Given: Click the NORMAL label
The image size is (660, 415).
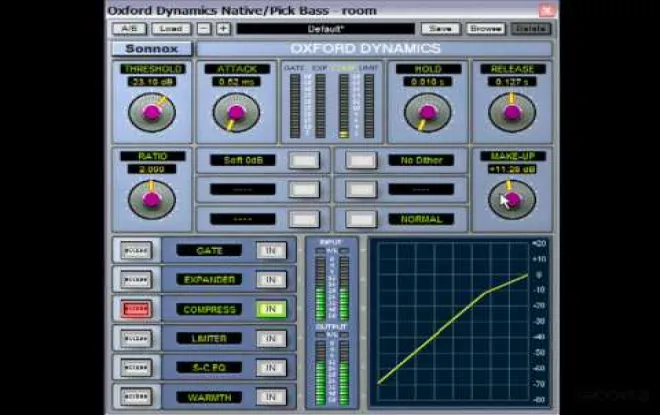Looking at the screenshot, I should click(x=421, y=219).
